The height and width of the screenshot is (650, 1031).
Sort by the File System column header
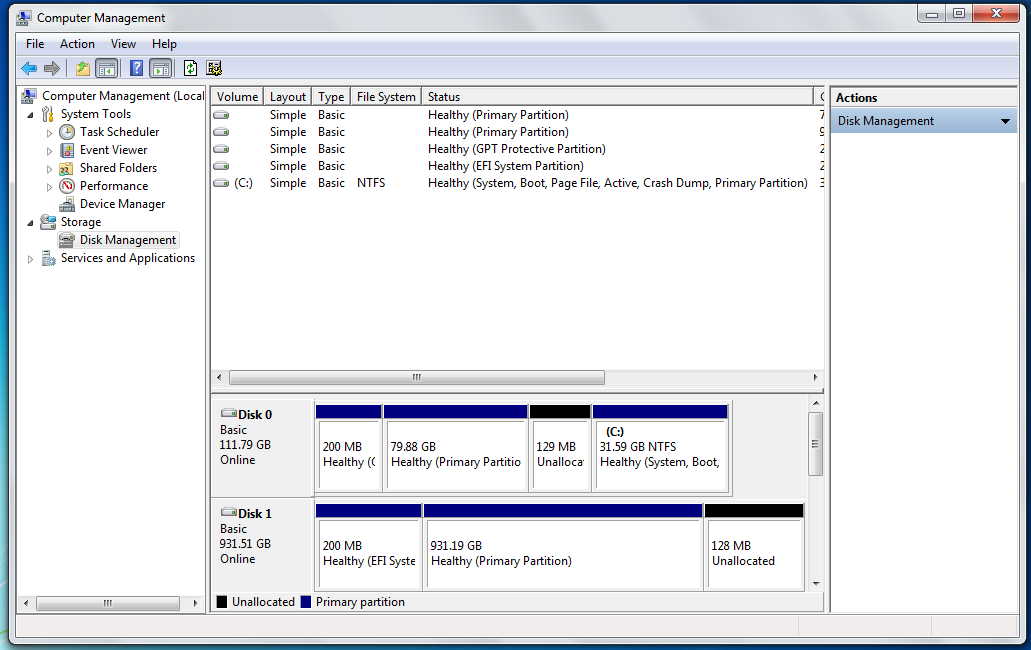pyautogui.click(x=386, y=97)
